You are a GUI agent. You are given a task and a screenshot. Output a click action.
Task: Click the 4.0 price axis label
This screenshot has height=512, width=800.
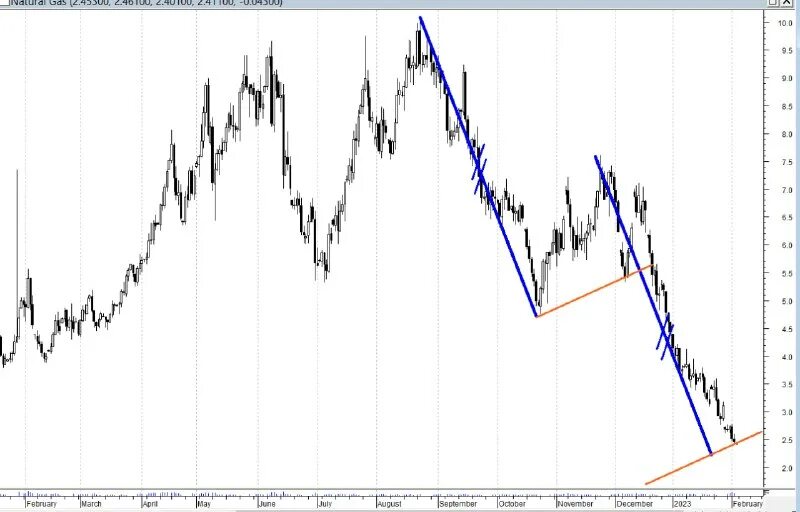coord(786,357)
